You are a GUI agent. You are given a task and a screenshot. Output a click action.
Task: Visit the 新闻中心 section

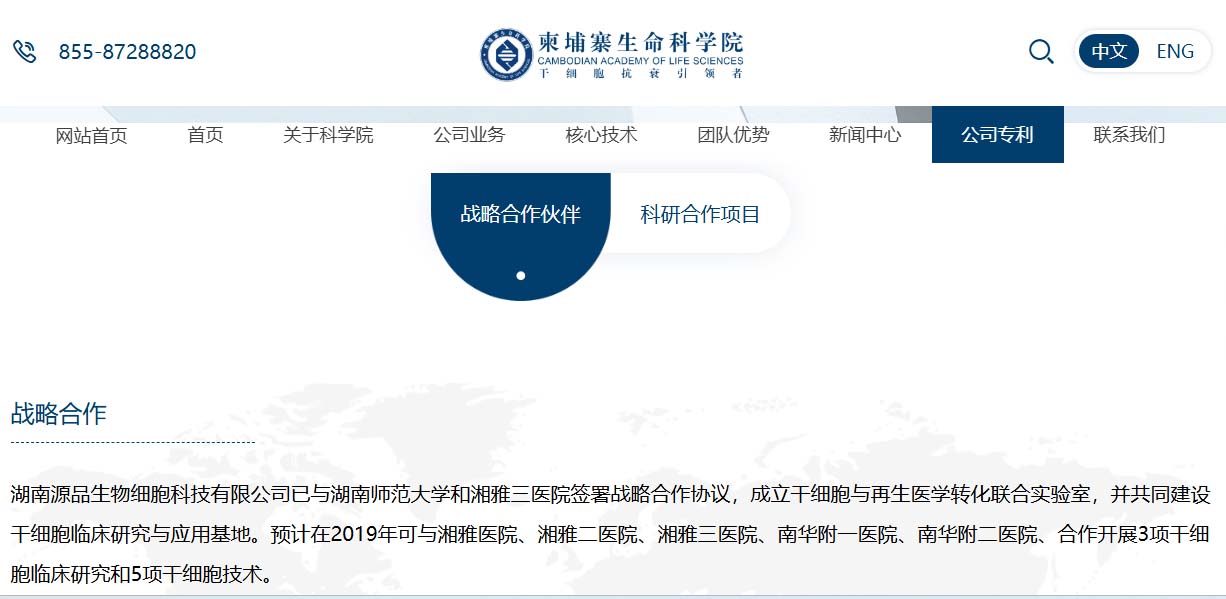pos(865,135)
